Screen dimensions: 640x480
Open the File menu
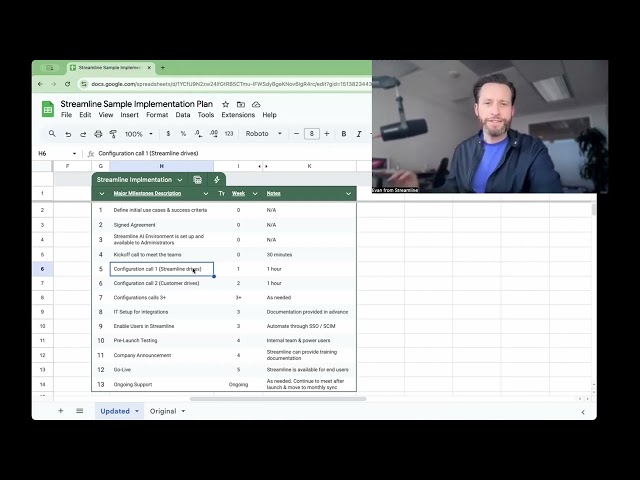66,115
